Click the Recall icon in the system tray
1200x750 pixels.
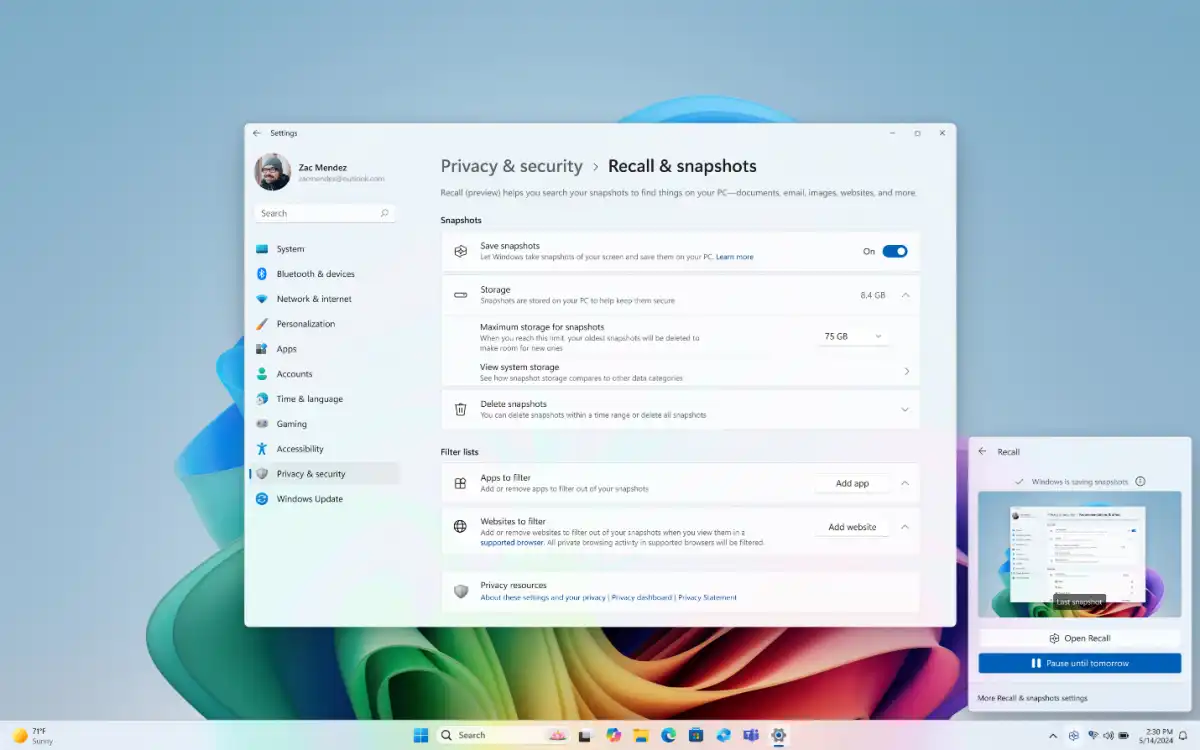pos(1074,735)
